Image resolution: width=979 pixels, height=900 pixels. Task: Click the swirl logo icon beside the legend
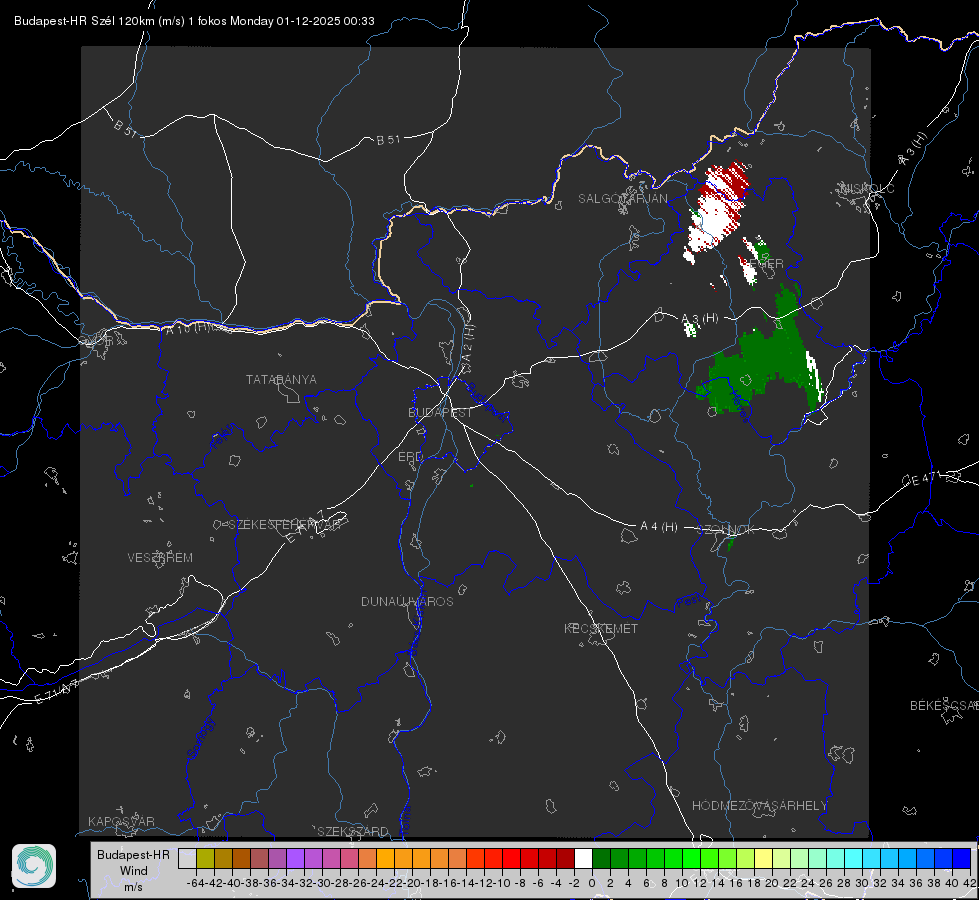point(34,866)
